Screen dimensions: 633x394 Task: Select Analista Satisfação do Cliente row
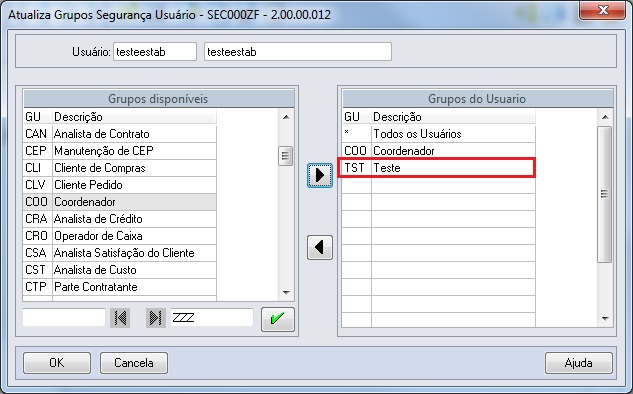(120, 253)
